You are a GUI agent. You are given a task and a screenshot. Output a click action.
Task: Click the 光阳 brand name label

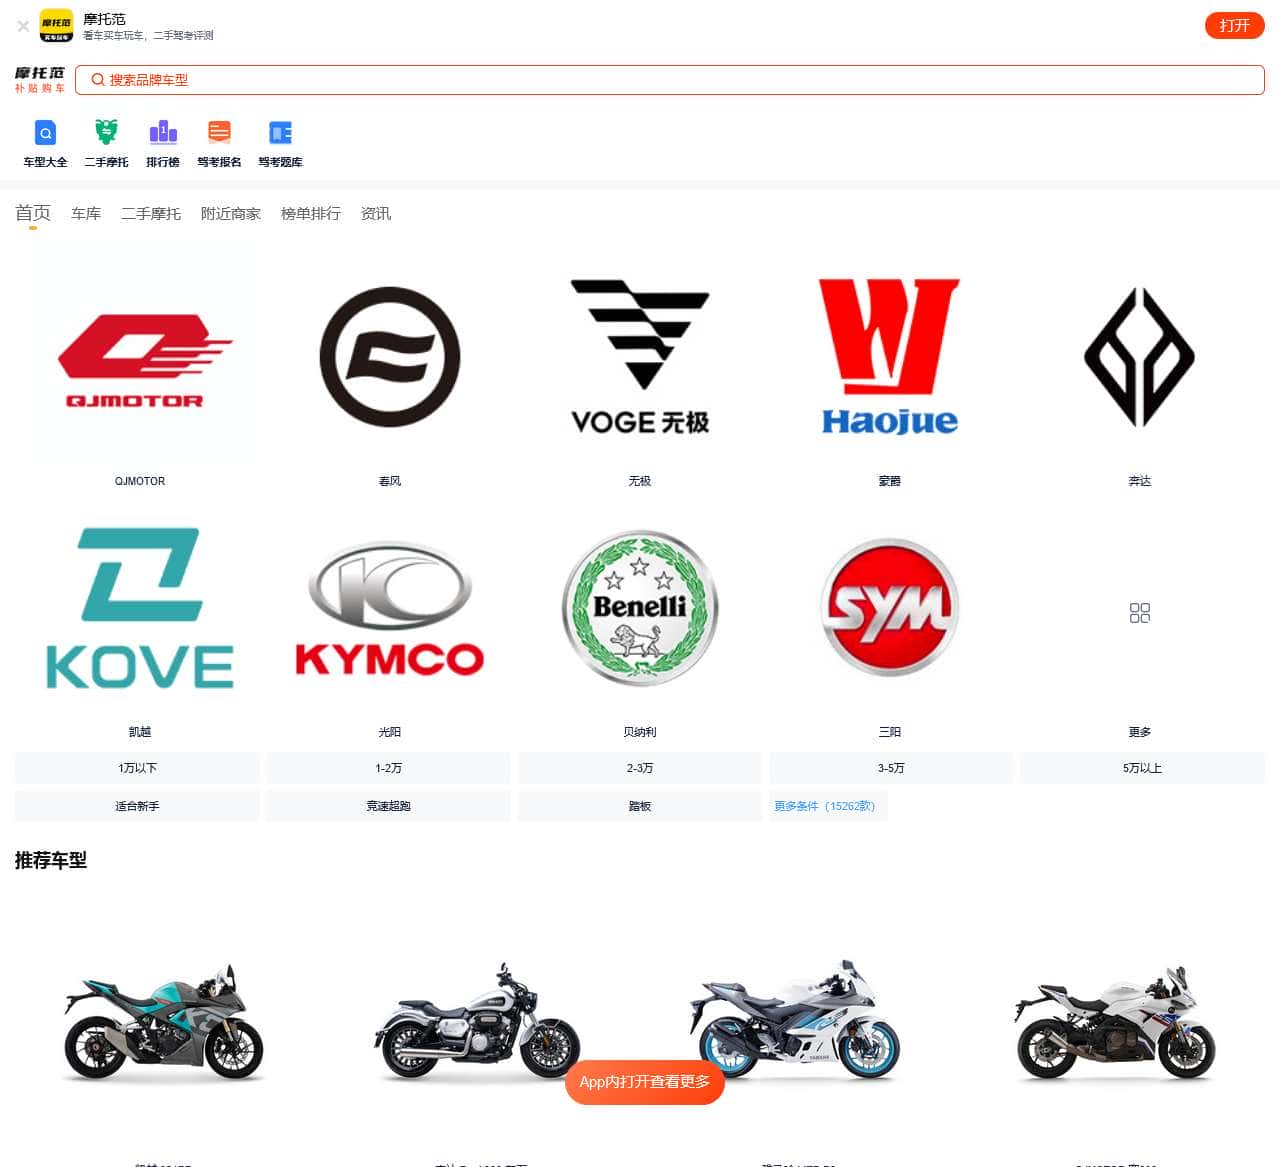390,732
